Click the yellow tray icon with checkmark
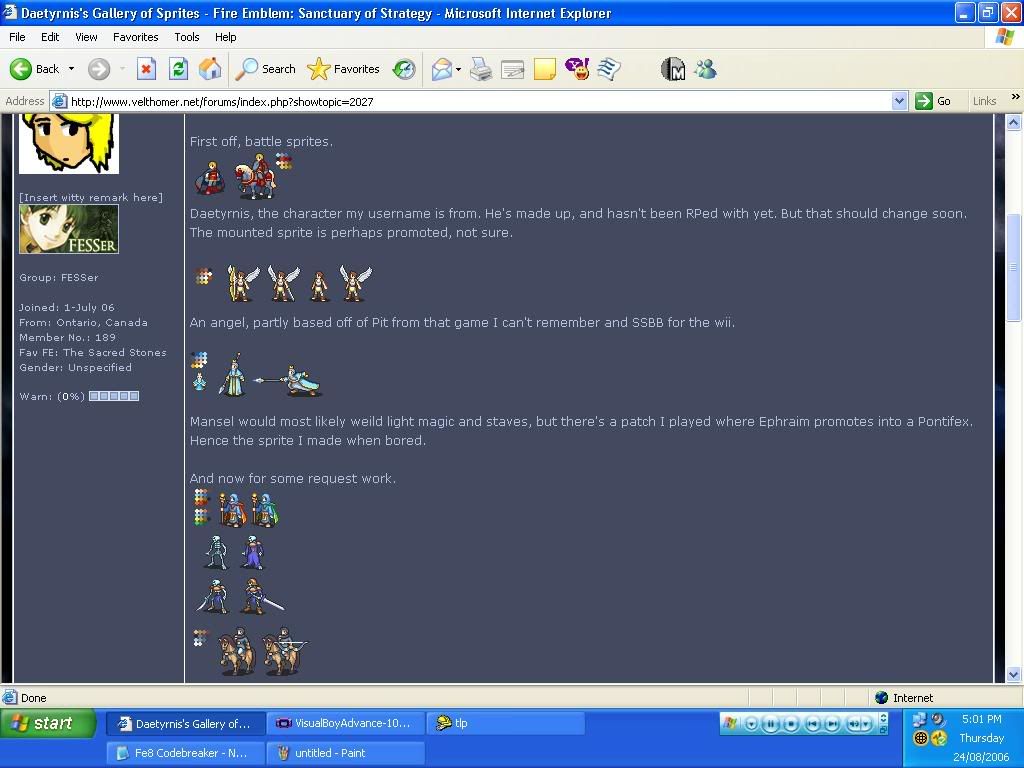1024x768 pixels. point(939,739)
